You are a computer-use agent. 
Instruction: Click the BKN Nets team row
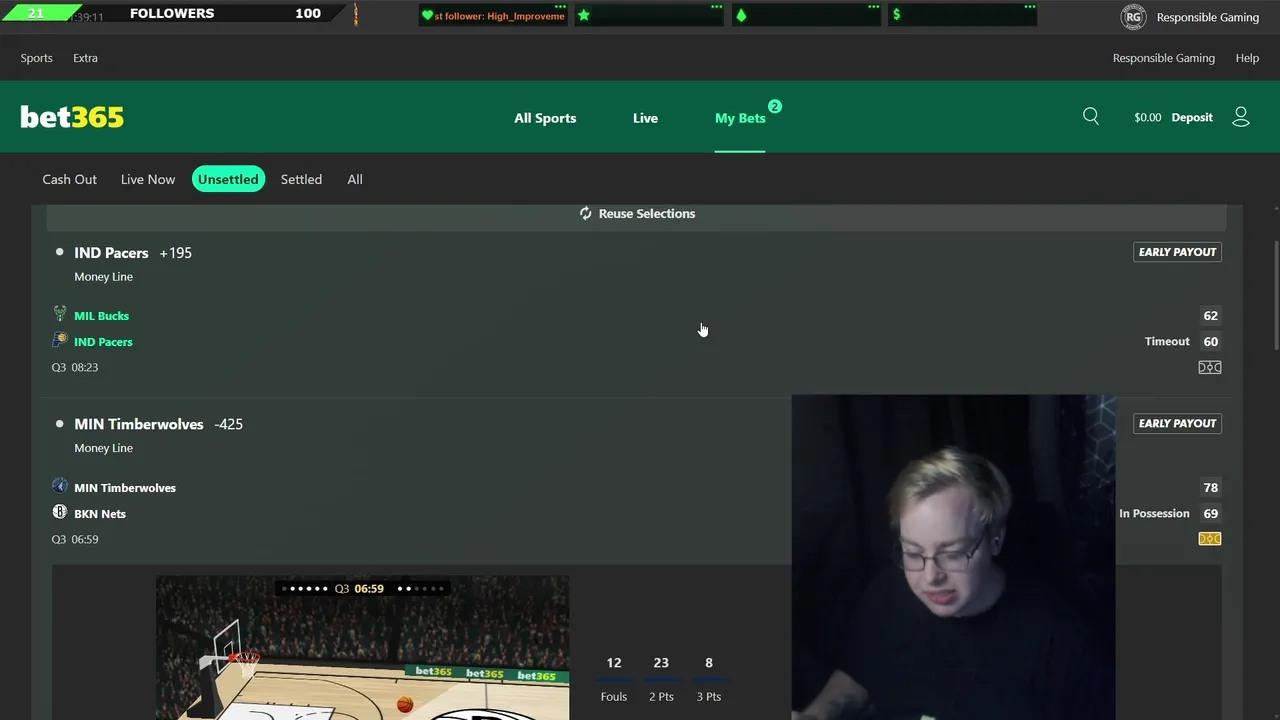coord(100,514)
